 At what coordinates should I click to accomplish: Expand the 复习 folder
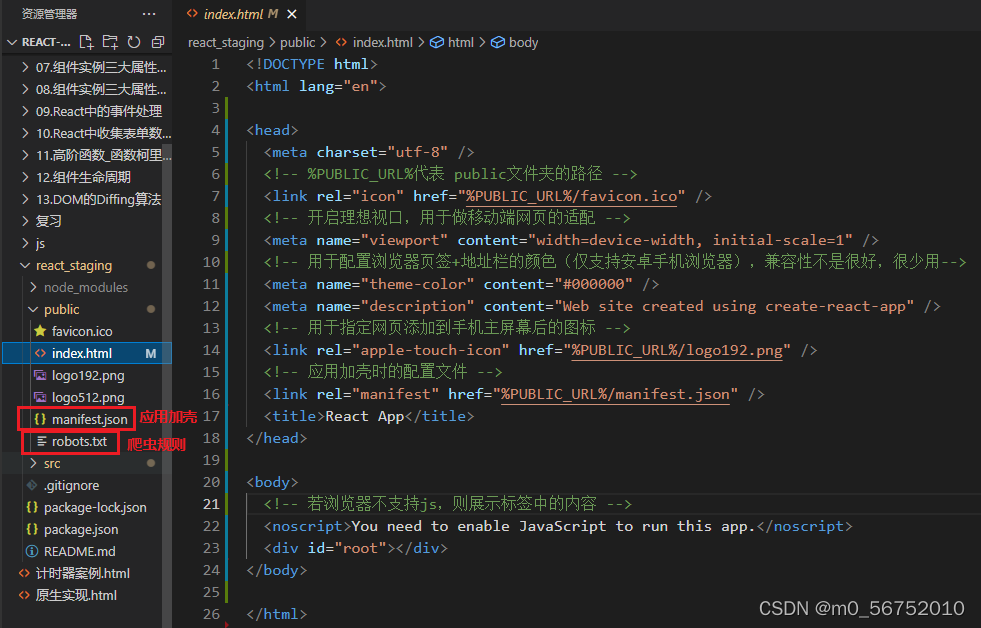pyautogui.click(x=25, y=221)
